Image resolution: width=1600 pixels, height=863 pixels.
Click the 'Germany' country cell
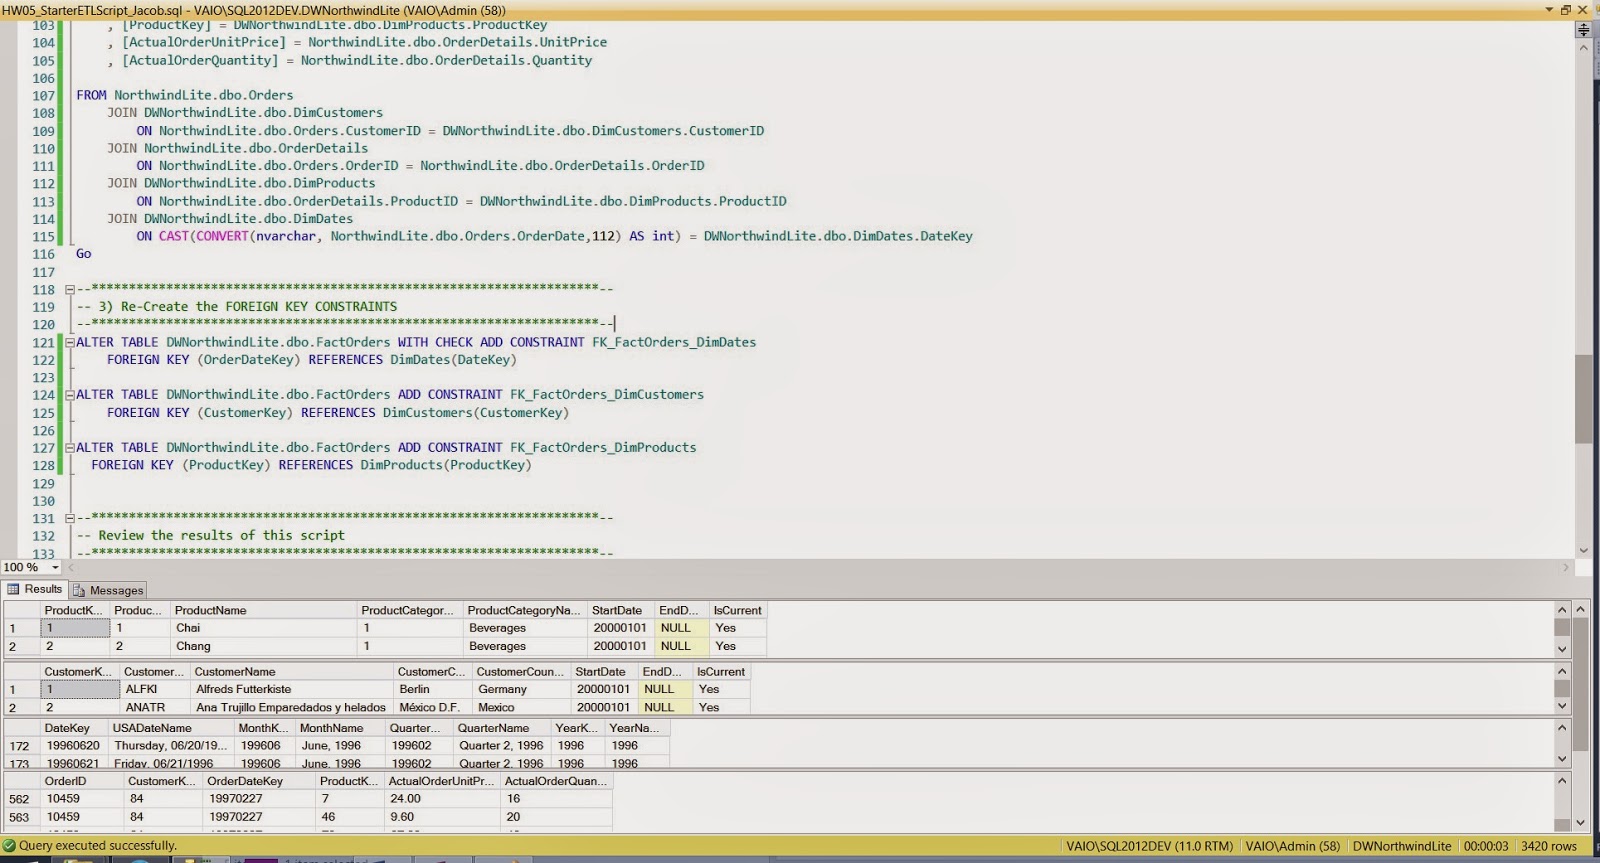click(522, 689)
